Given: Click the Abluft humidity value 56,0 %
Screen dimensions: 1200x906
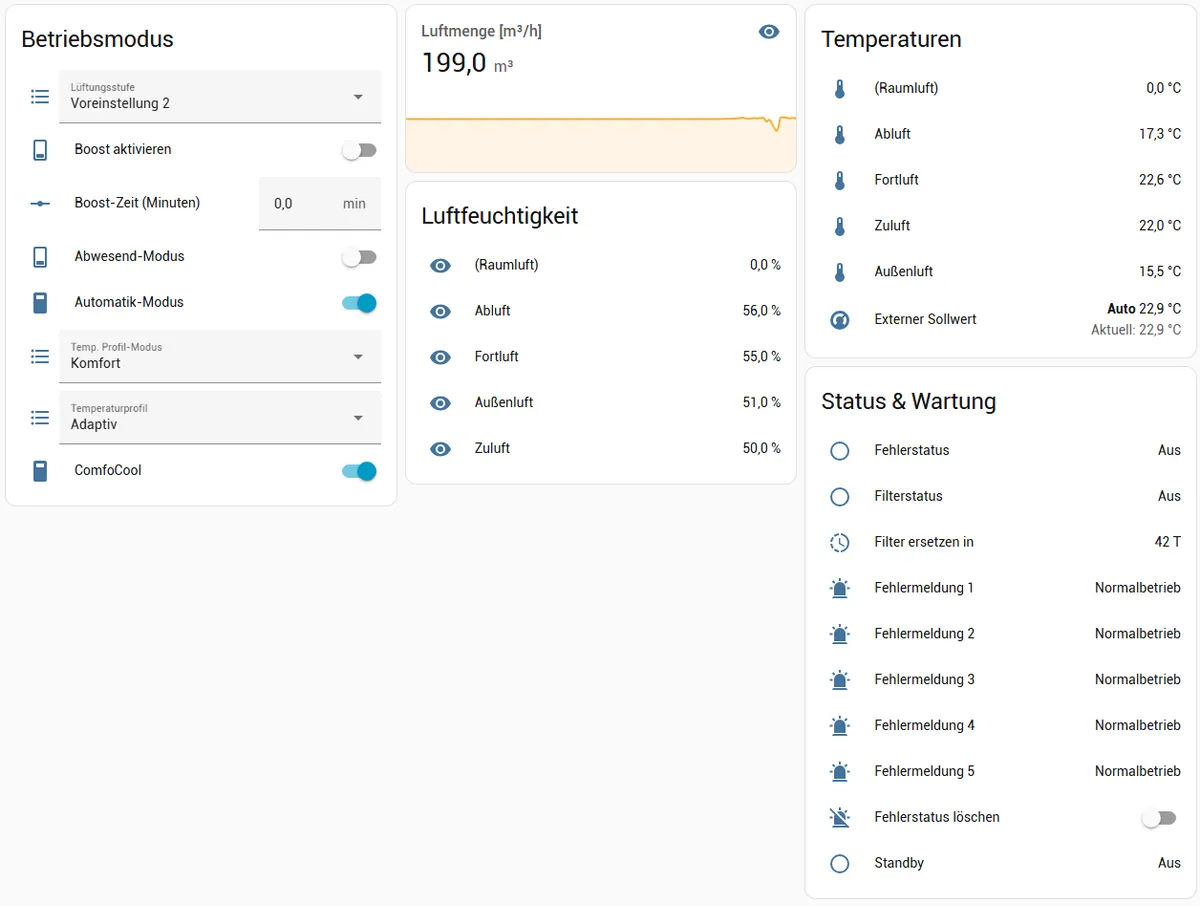Looking at the screenshot, I should click(762, 311).
